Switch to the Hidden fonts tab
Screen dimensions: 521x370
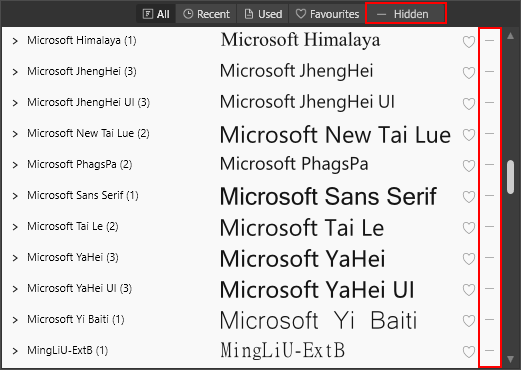(406, 14)
